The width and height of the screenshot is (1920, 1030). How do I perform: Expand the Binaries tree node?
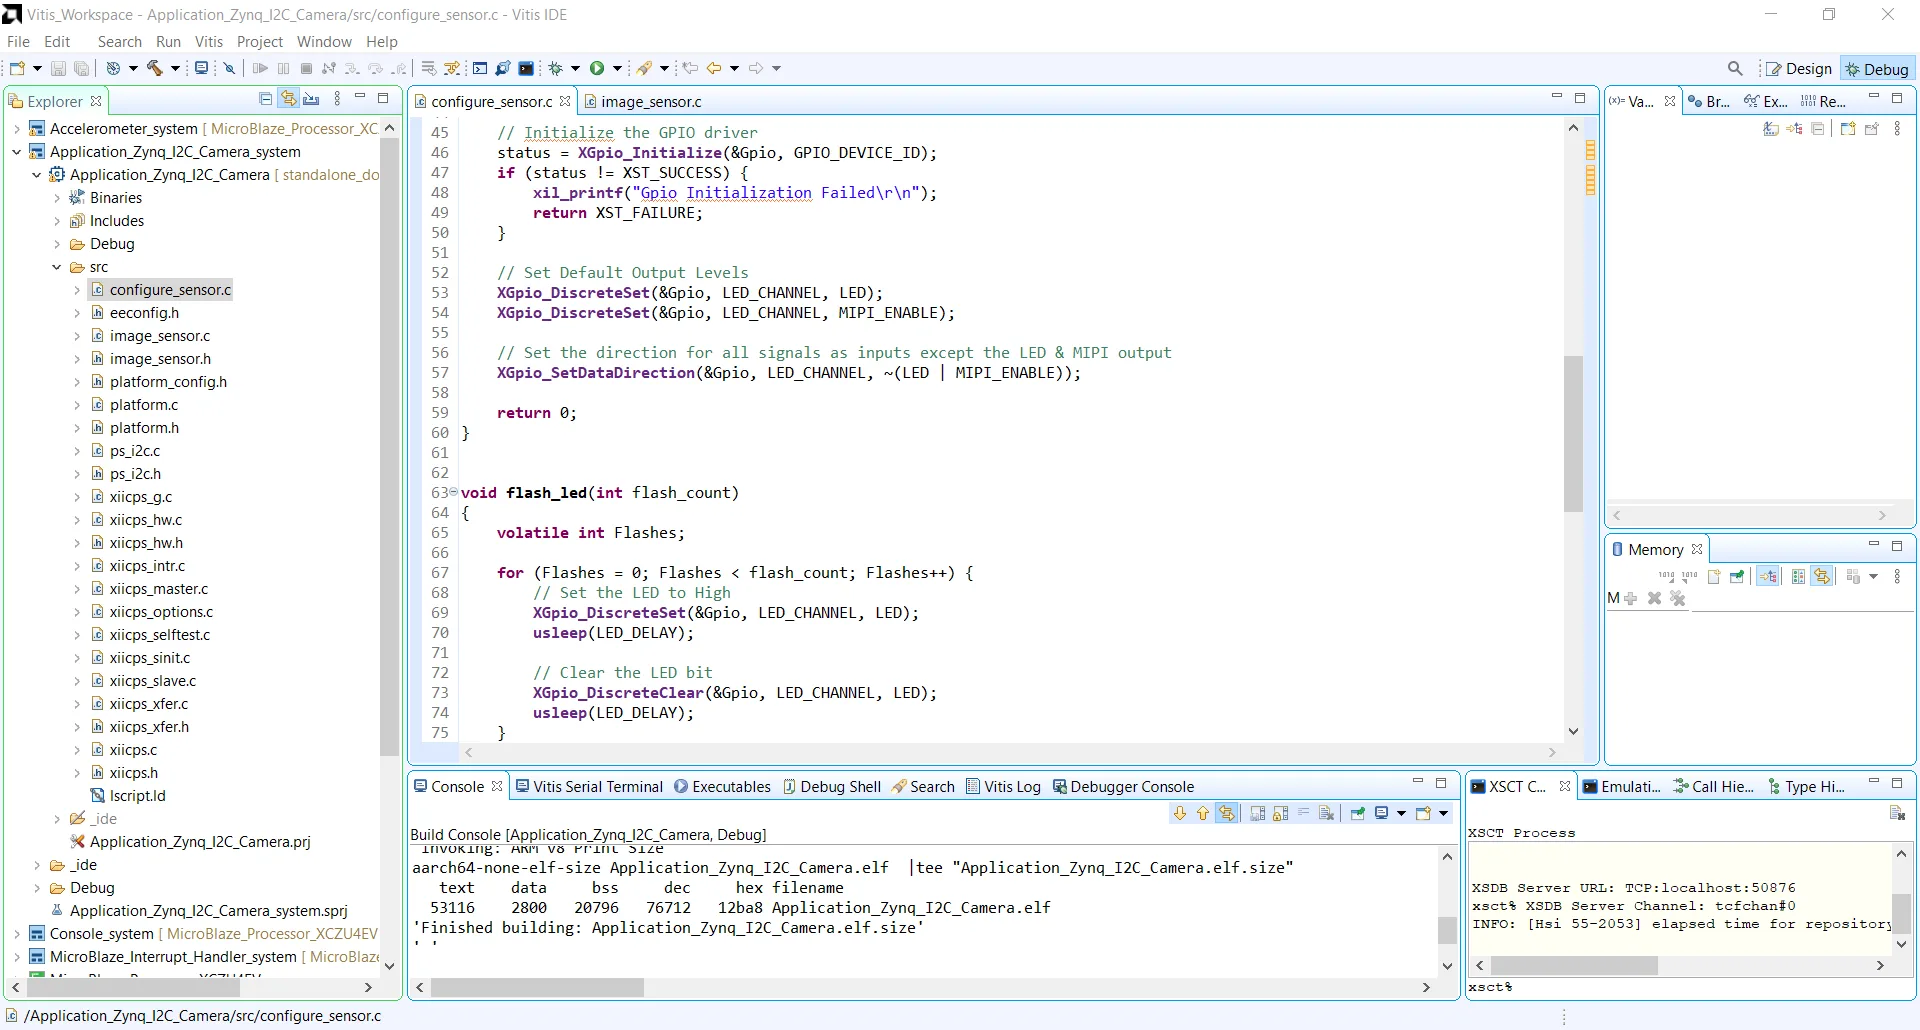(x=57, y=198)
